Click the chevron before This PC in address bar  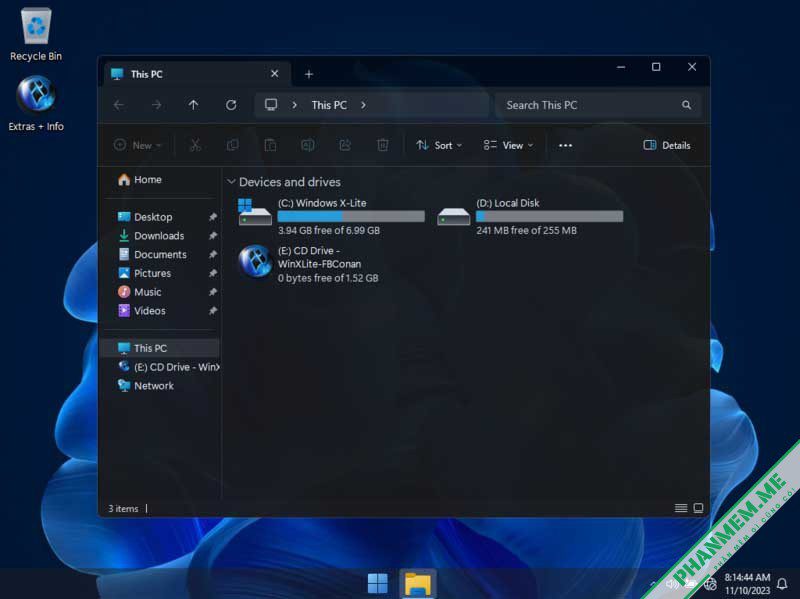294,105
